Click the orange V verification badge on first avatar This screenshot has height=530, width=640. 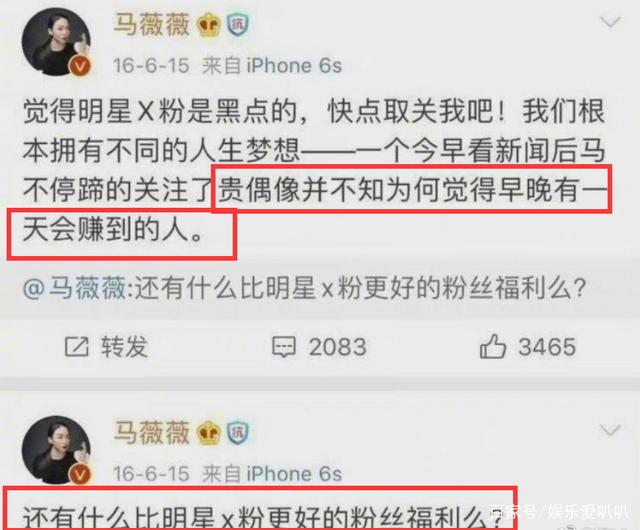coord(80,65)
